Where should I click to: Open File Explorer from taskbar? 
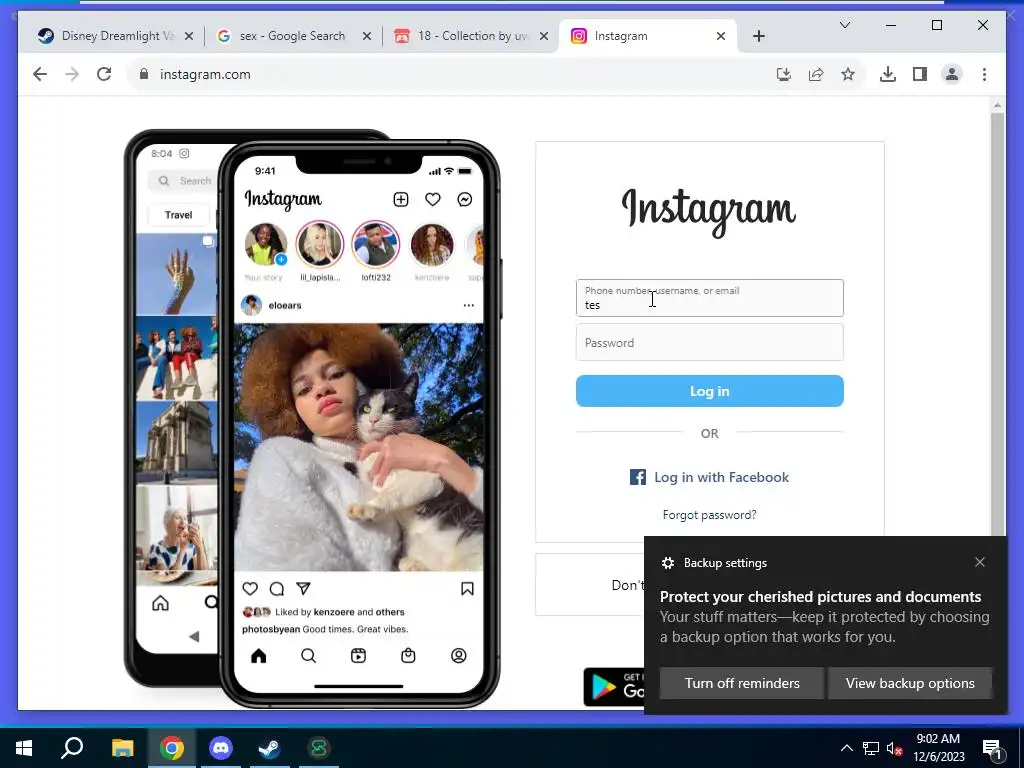[122, 748]
